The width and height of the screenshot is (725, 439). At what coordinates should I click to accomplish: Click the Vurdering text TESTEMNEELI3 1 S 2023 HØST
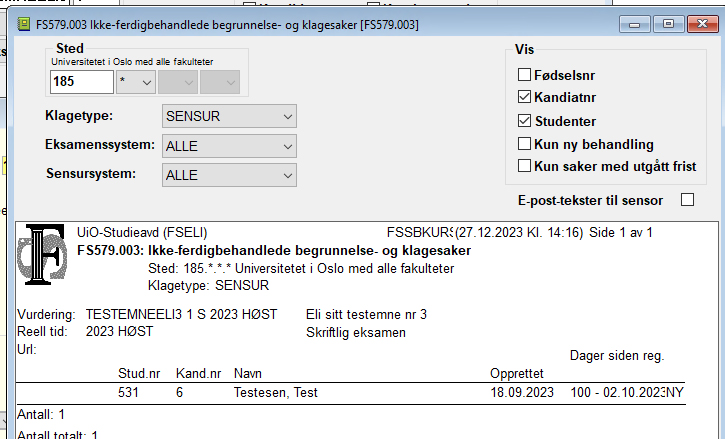tap(181, 315)
